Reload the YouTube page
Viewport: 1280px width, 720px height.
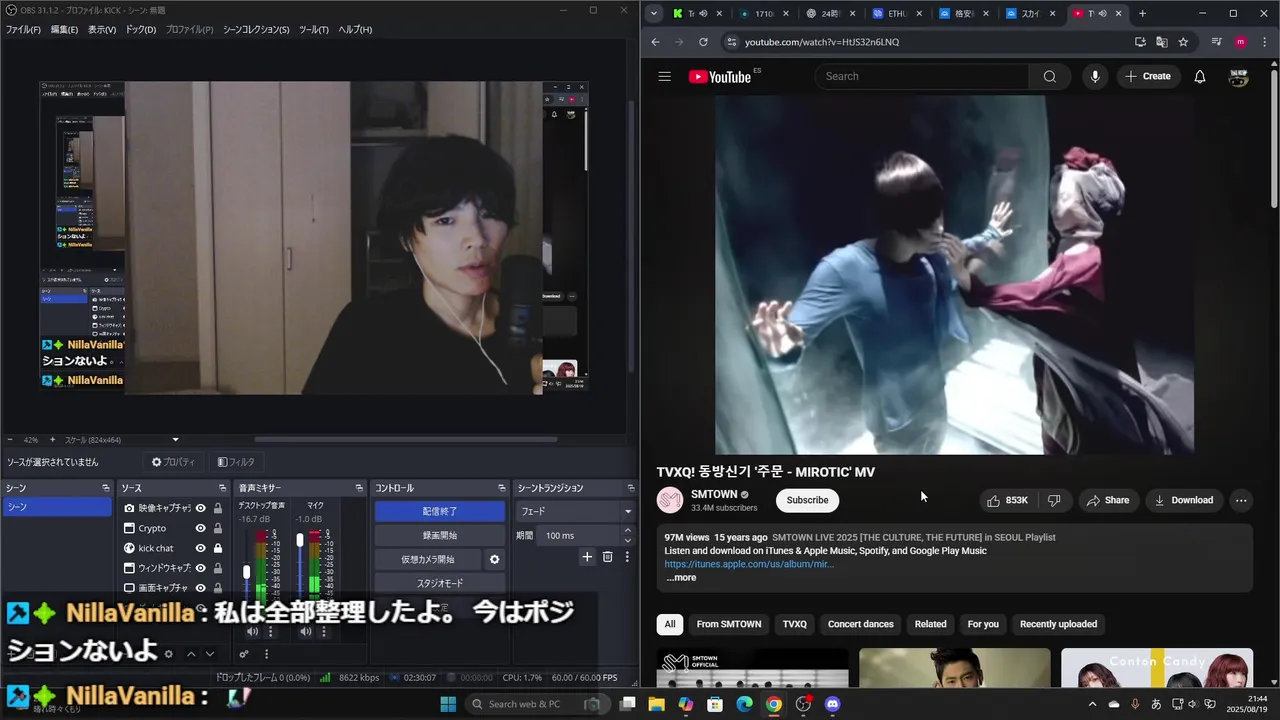pyautogui.click(x=703, y=42)
